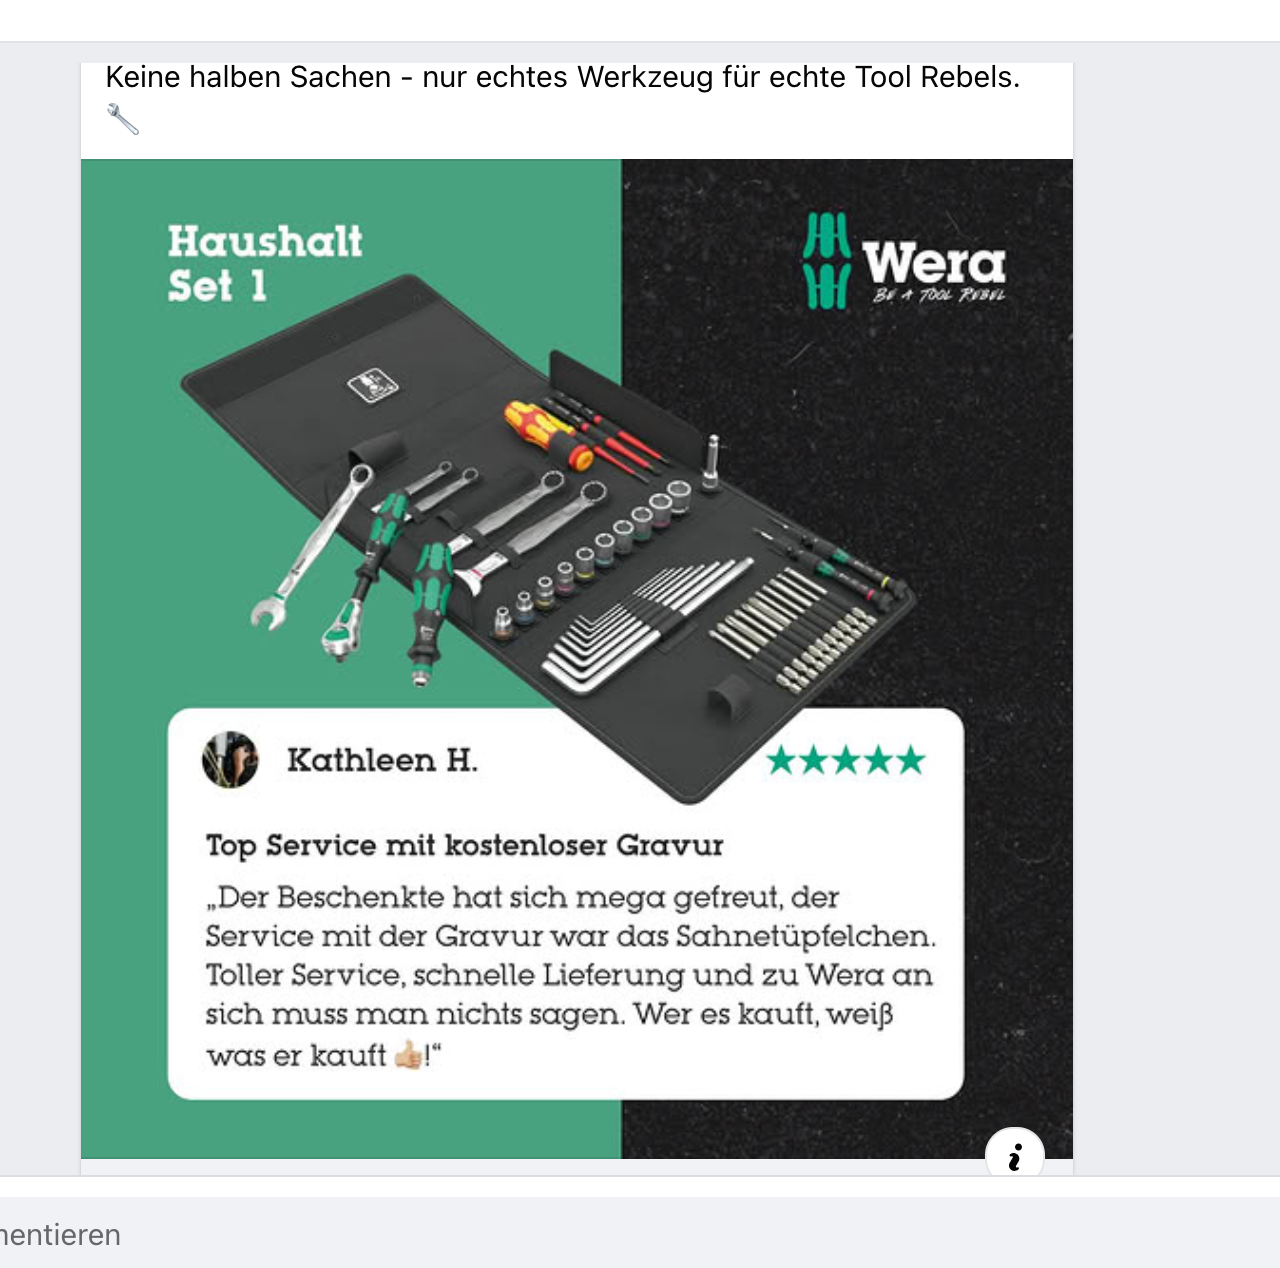Viewport: 1280px width, 1268px height.
Task: Click the "Keine halben Sachen" caption text
Action: tap(563, 77)
